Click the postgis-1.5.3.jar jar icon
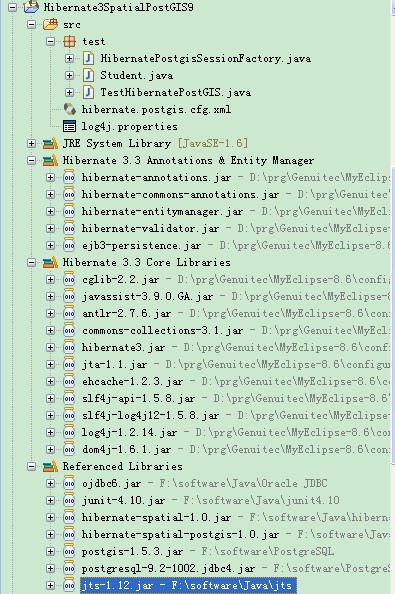Screen dimensions: 395x594 [x=69, y=551]
